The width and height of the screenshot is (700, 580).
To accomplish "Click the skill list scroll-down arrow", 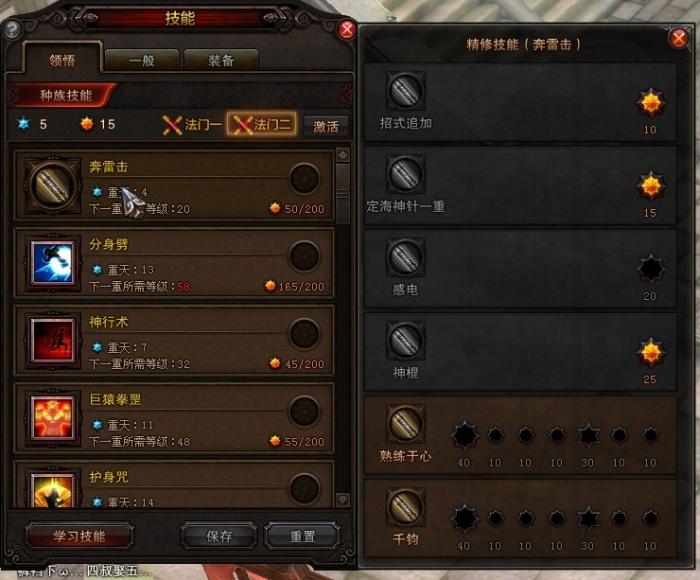I will pos(343,499).
